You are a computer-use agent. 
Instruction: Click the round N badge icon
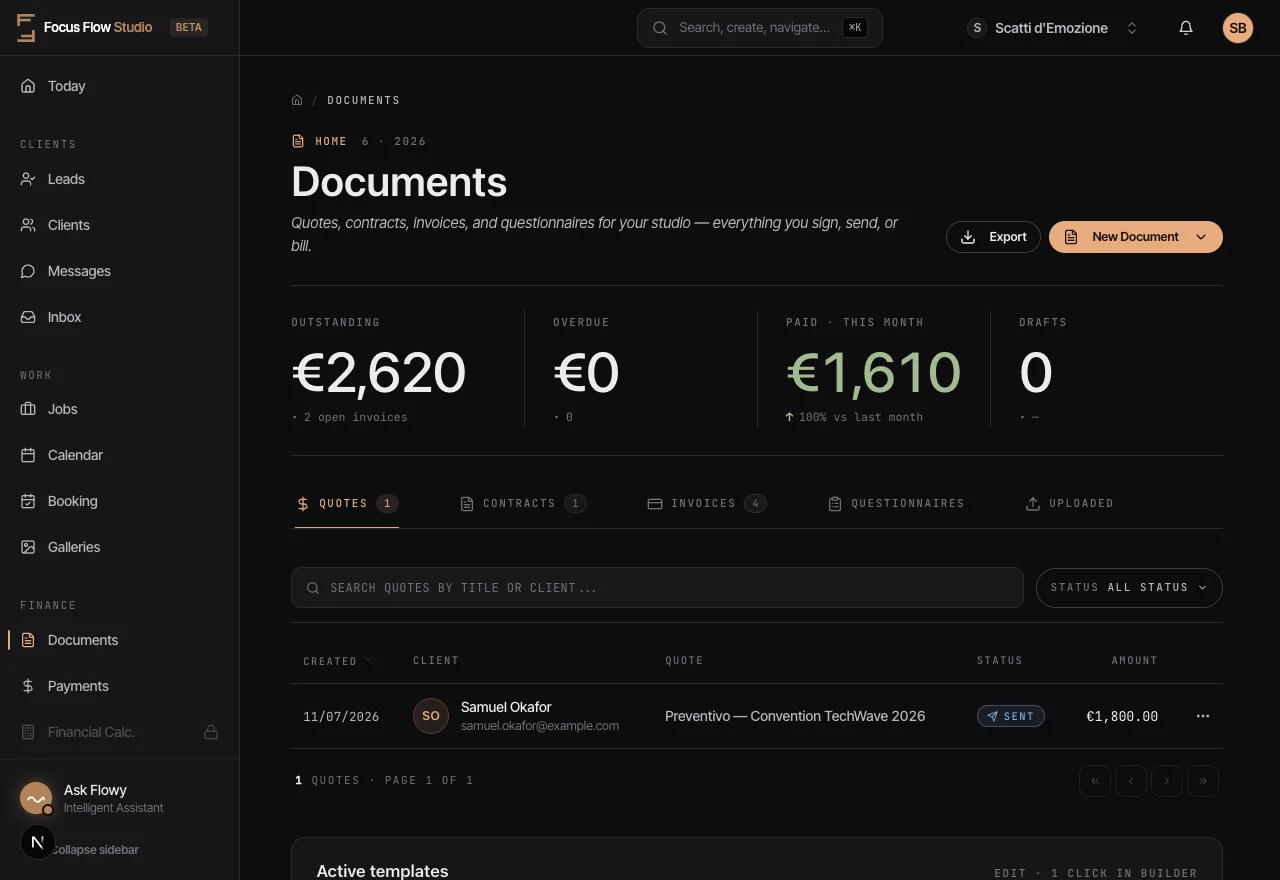(x=37, y=843)
